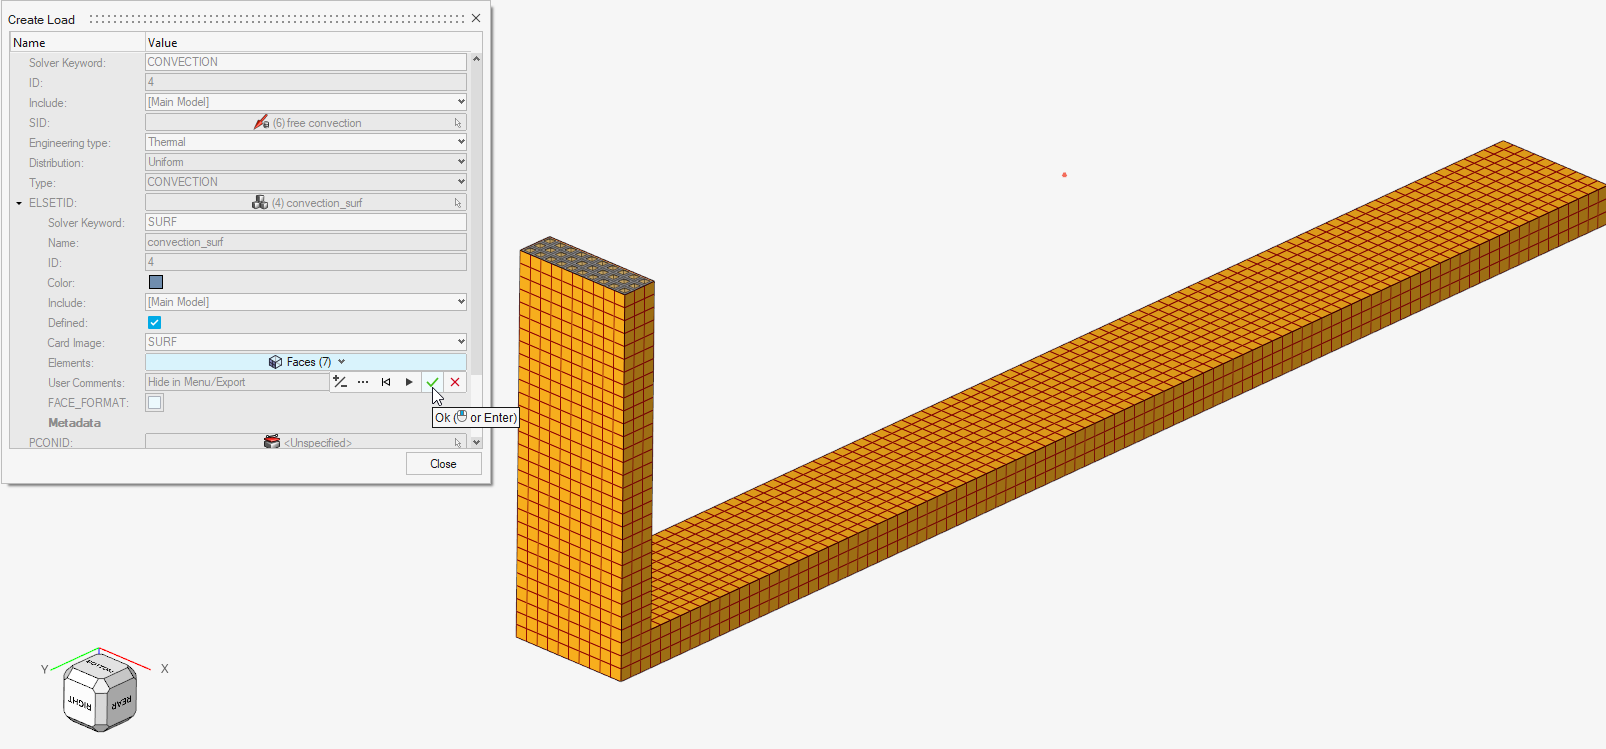Image resolution: width=1606 pixels, height=749 pixels.
Task: Open the Faces (7) entity type dropdown arrow
Action: [x=342, y=362]
